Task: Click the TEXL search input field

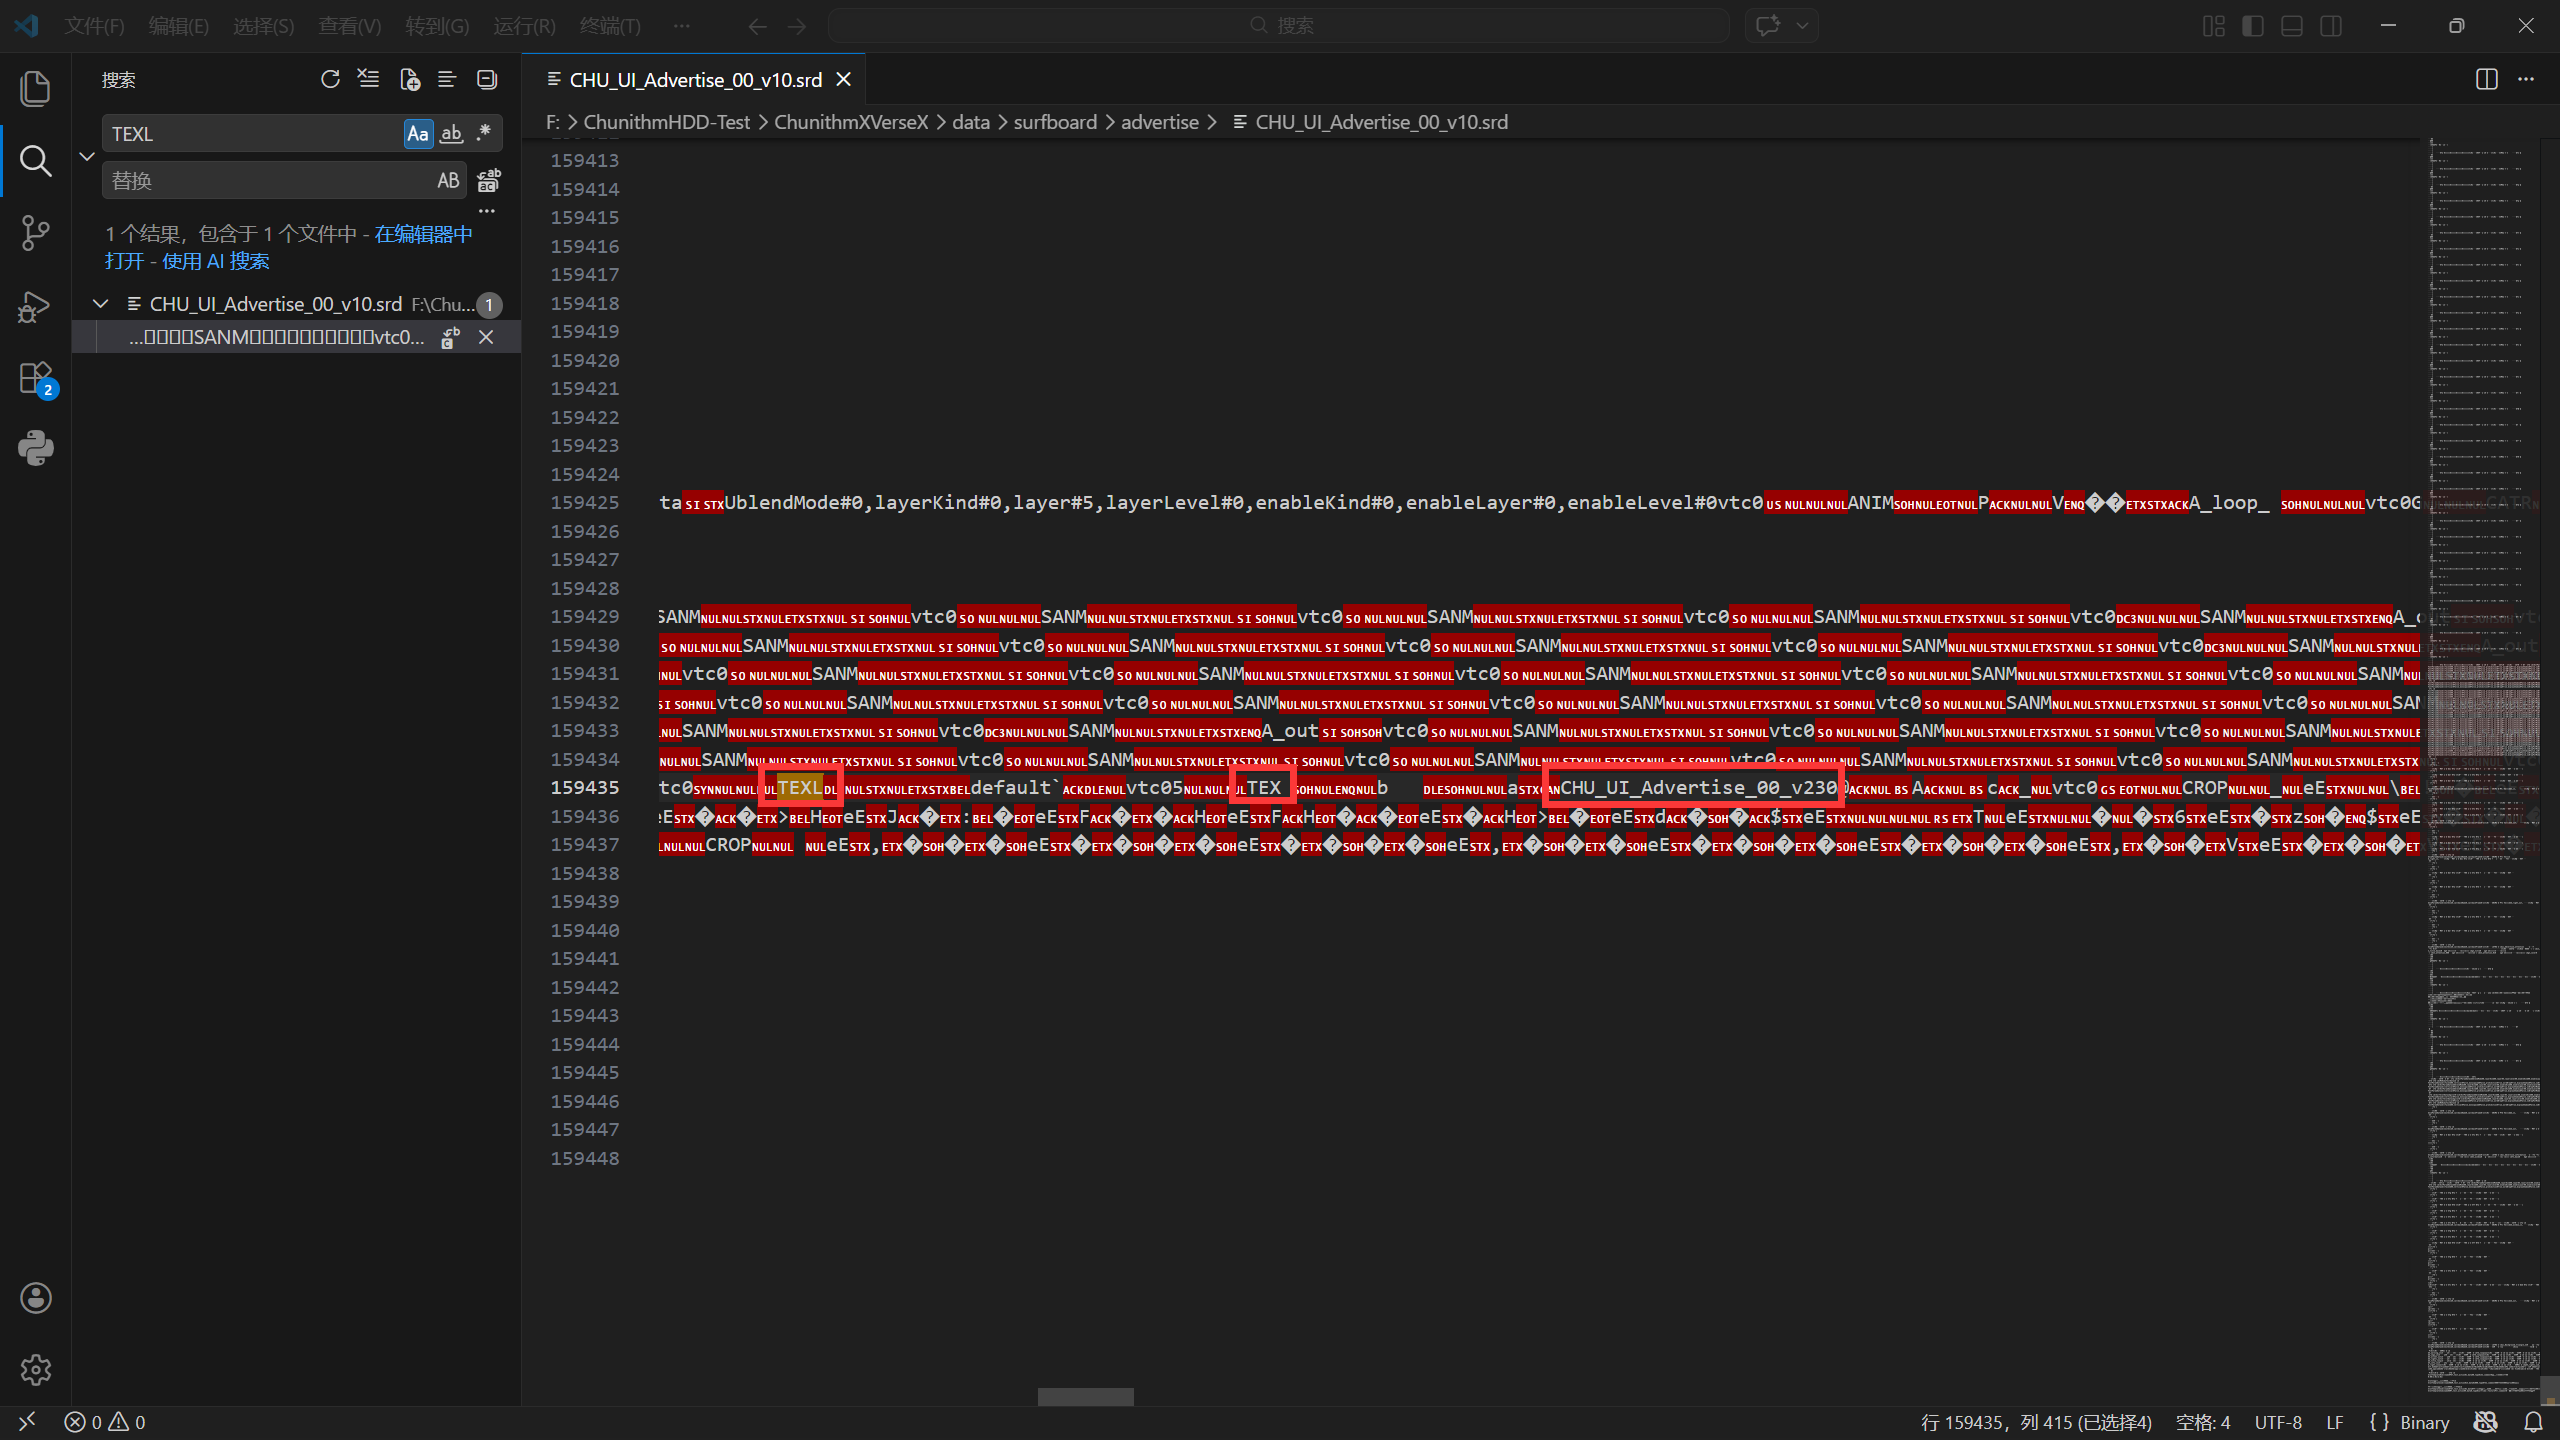Action: click(250, 134)
